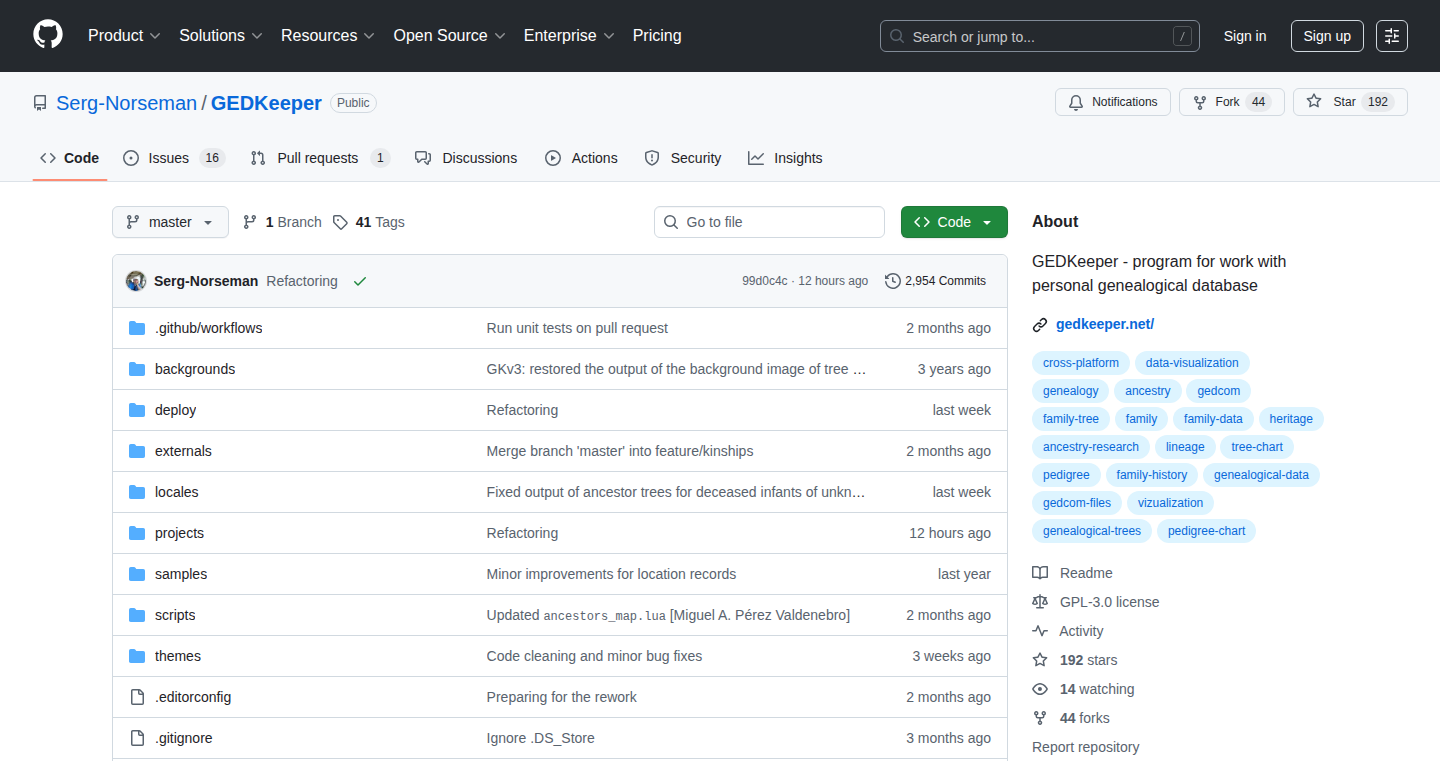Click the eye icon beside 14 watching
1440x761 pixels.
tap(1040, 689)
